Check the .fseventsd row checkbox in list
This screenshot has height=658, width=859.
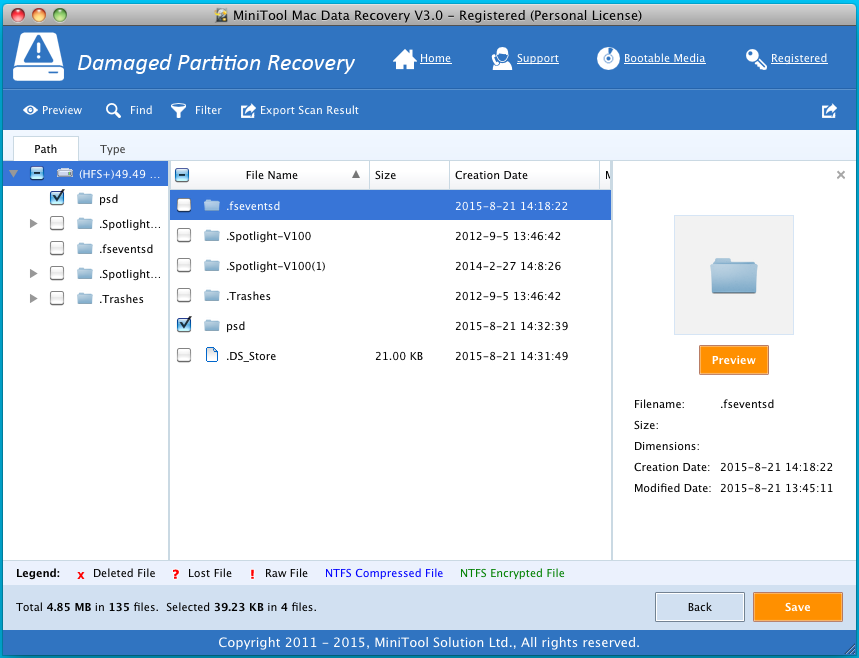pyautogui.click(x=184, y=205)
